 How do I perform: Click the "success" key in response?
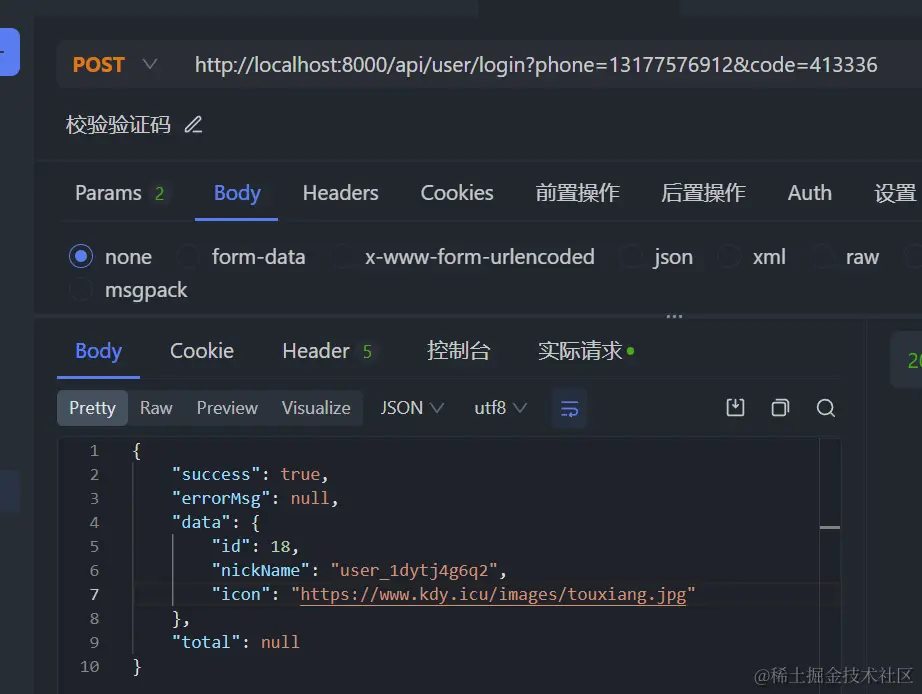pos(216,474)
